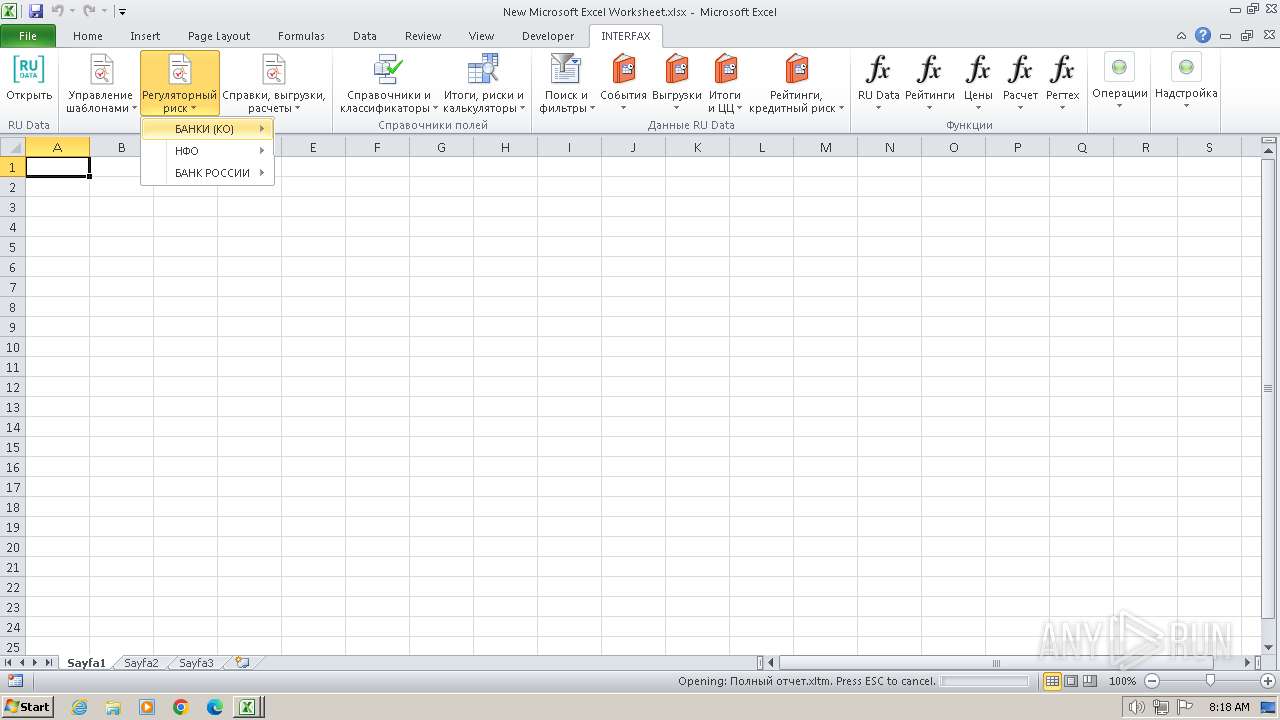Minimize the ribbon with caret arrow
This screenshot has height=720, width=1280.
[x=1182, y=35]
